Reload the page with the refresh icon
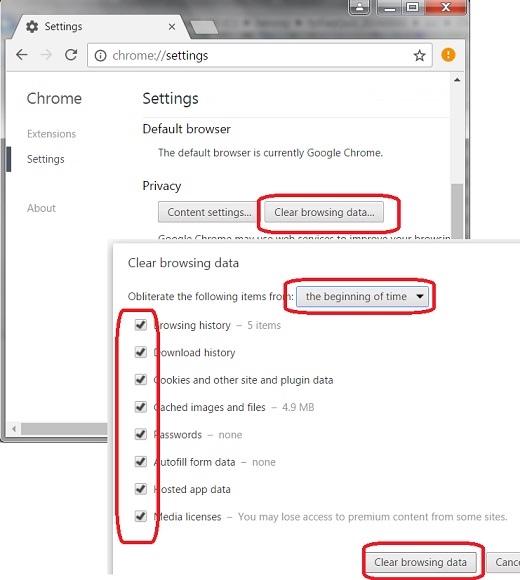 (71, 55)
